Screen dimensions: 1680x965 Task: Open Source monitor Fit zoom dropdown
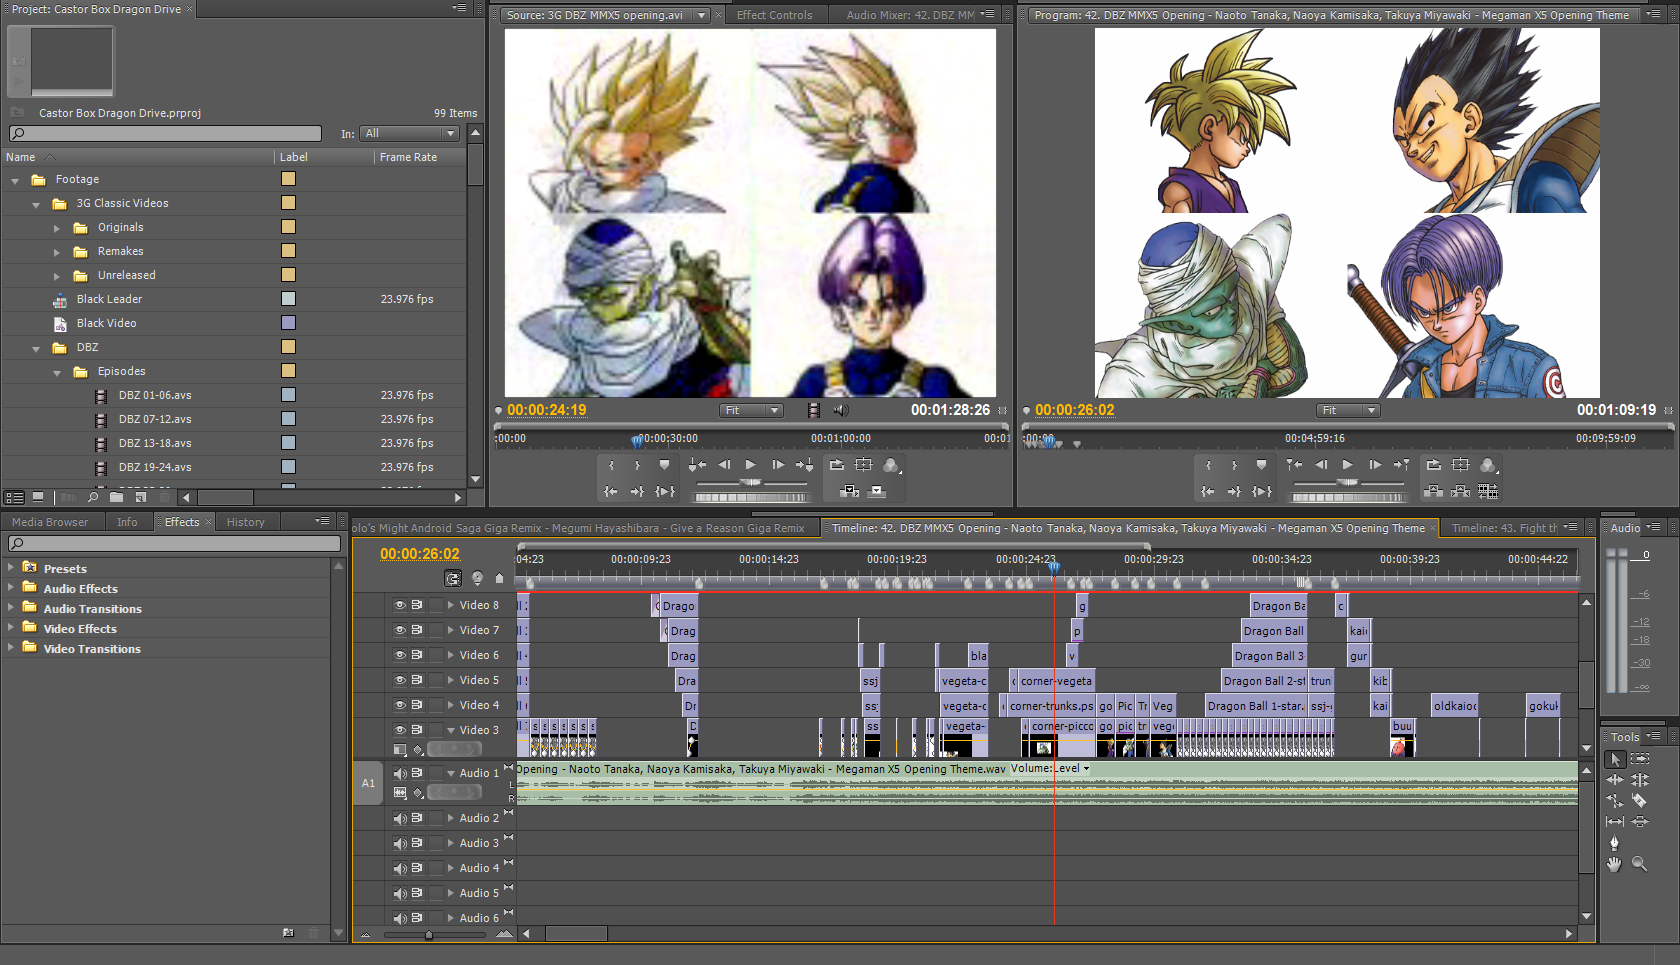tap(751, 410)
